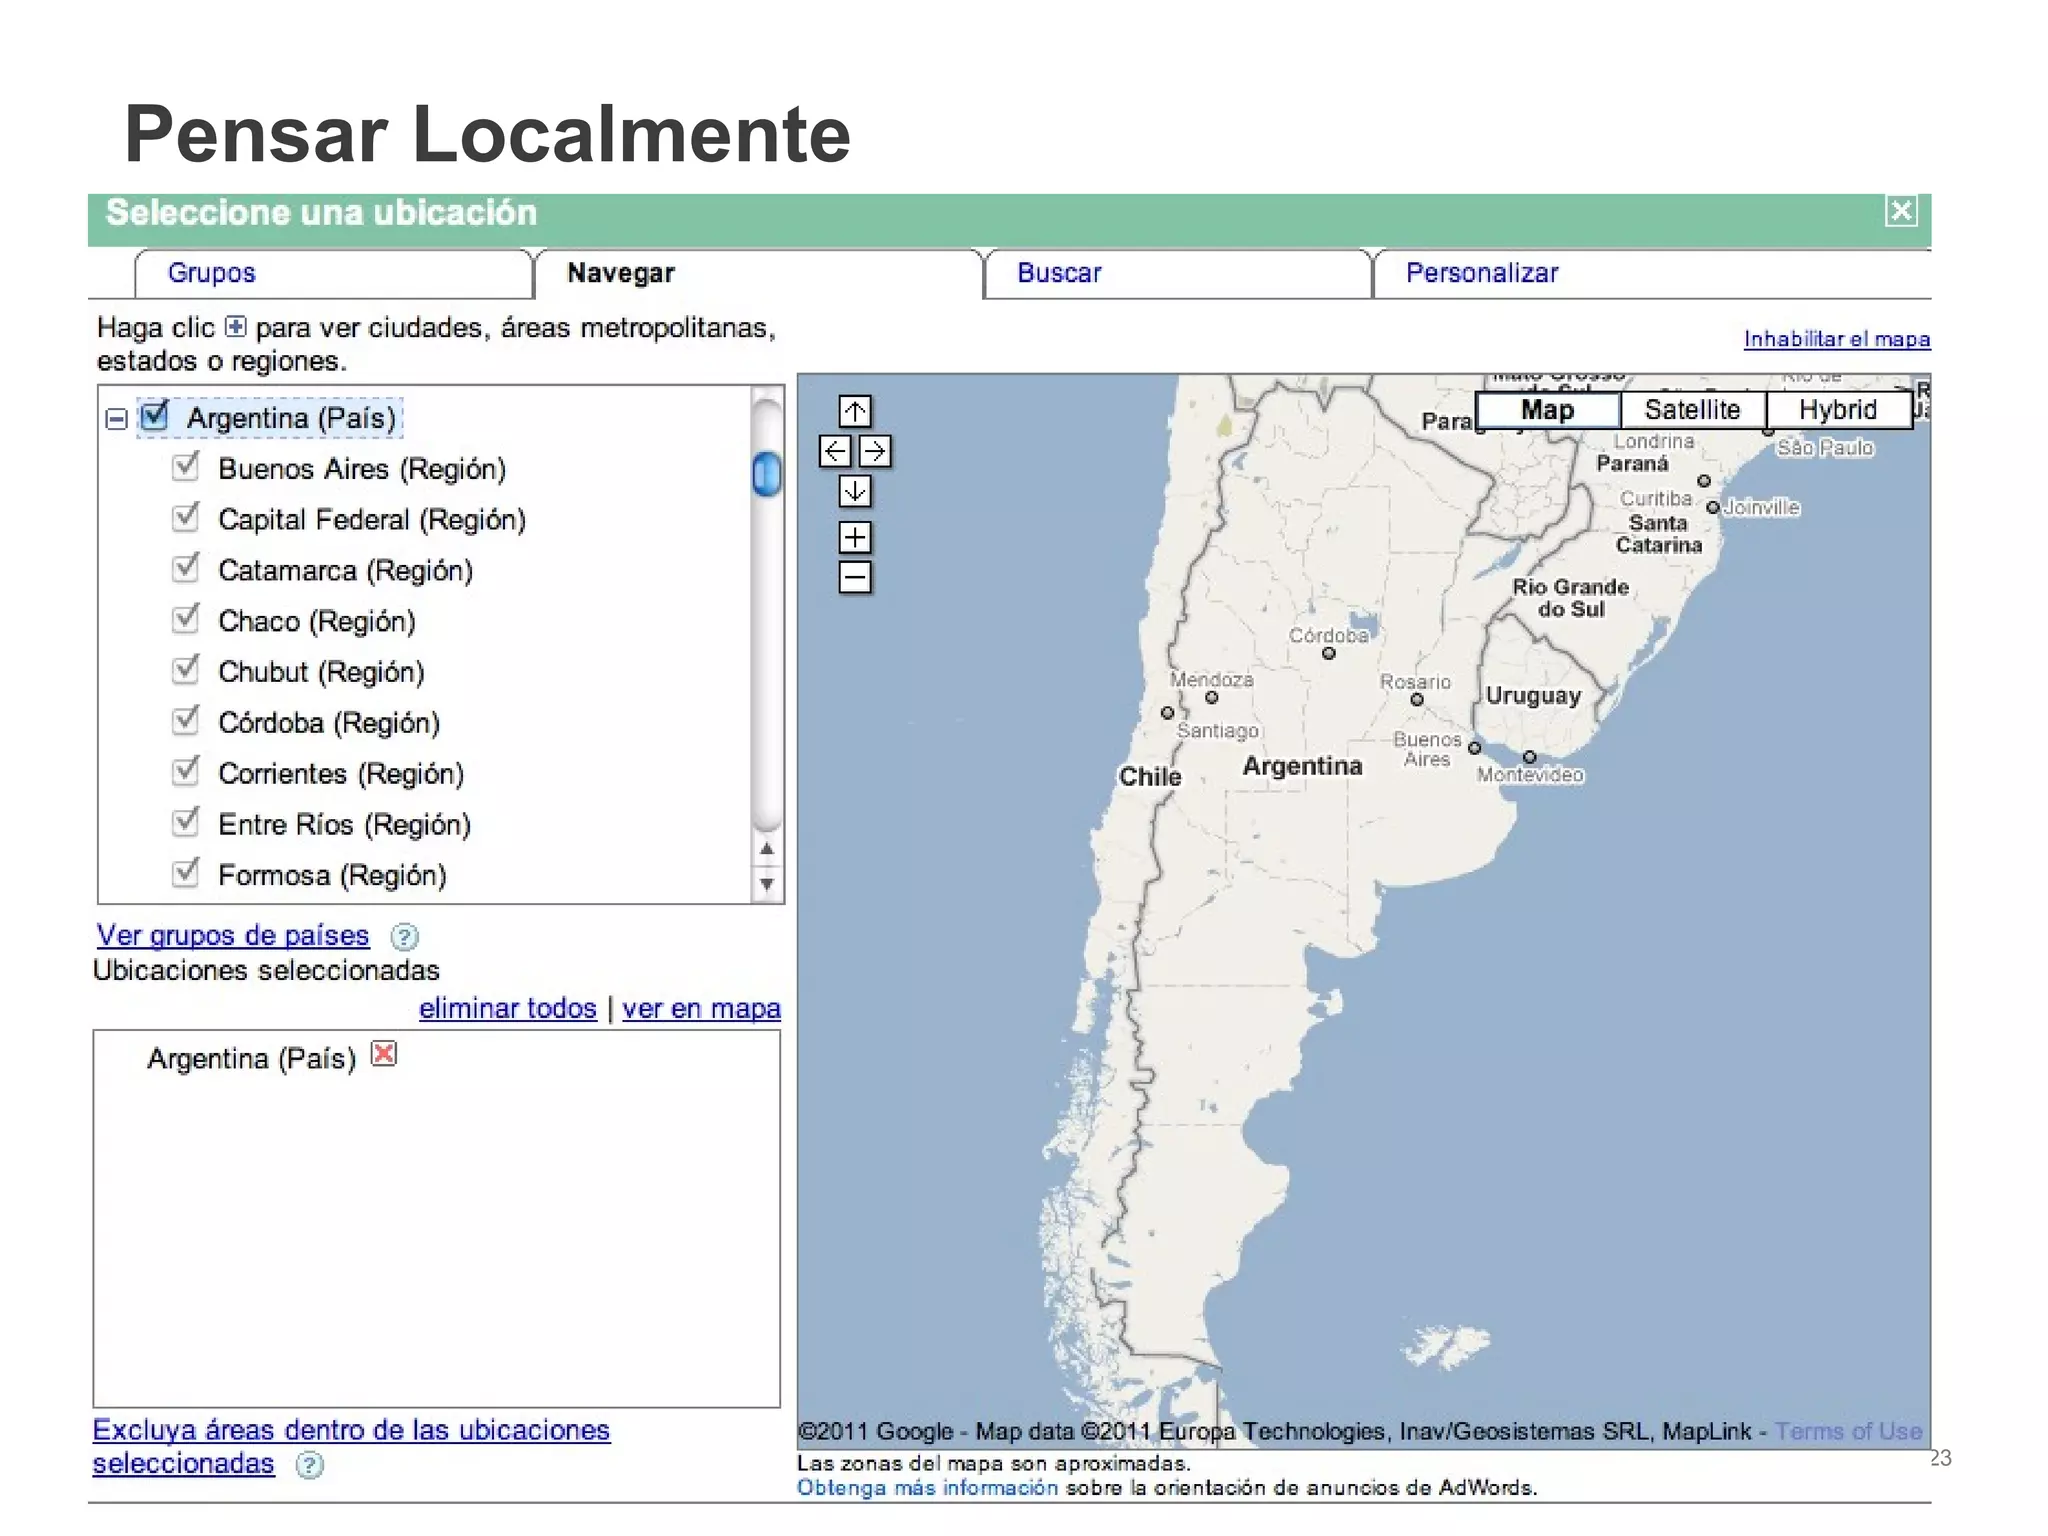Viewport: 2048px width, 1536px height.
Task: Click Inhabilitar el mapa link
Action: click(1837, 339)
